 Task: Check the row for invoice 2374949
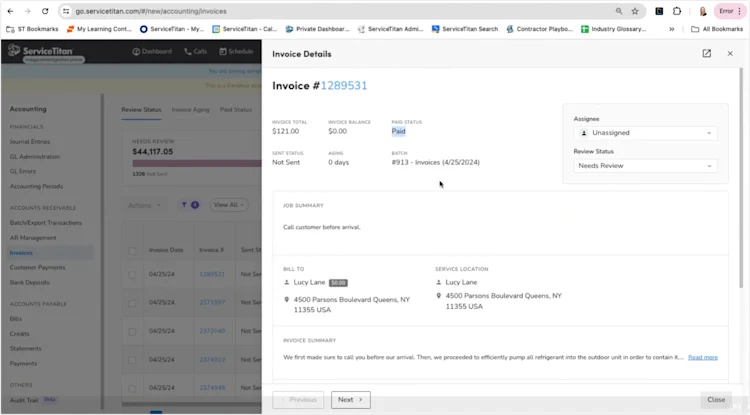point(132,388)
